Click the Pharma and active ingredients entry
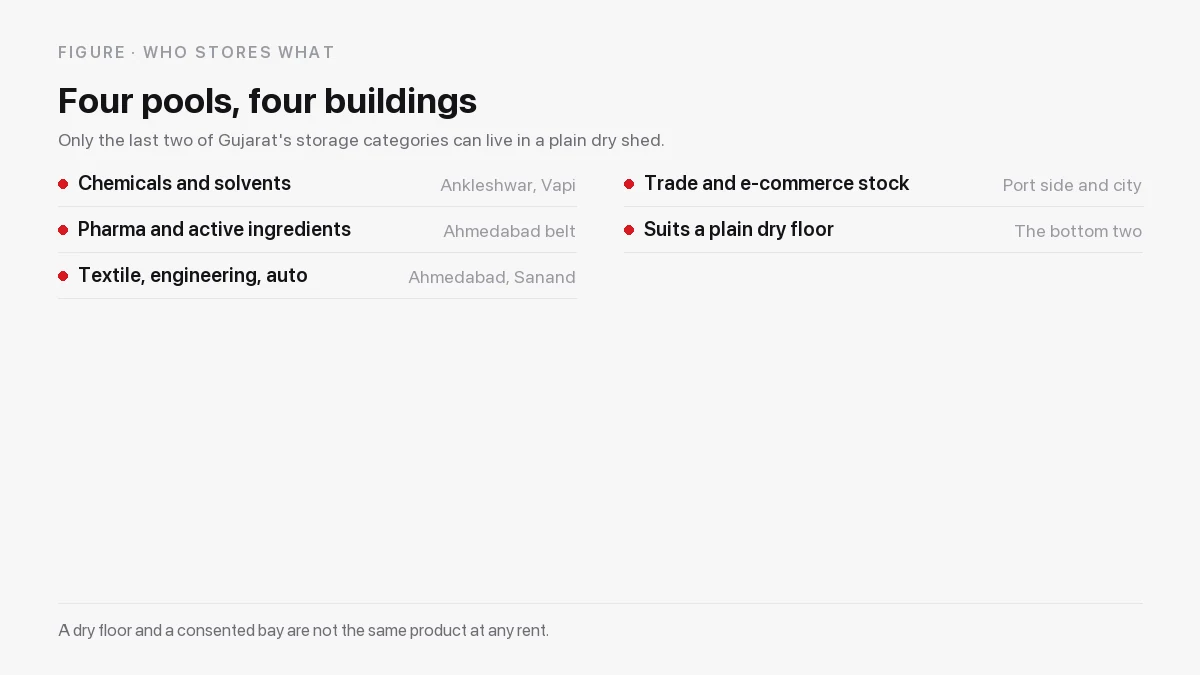The height and width of the screenshot is (675, 1200). [214, 229]
